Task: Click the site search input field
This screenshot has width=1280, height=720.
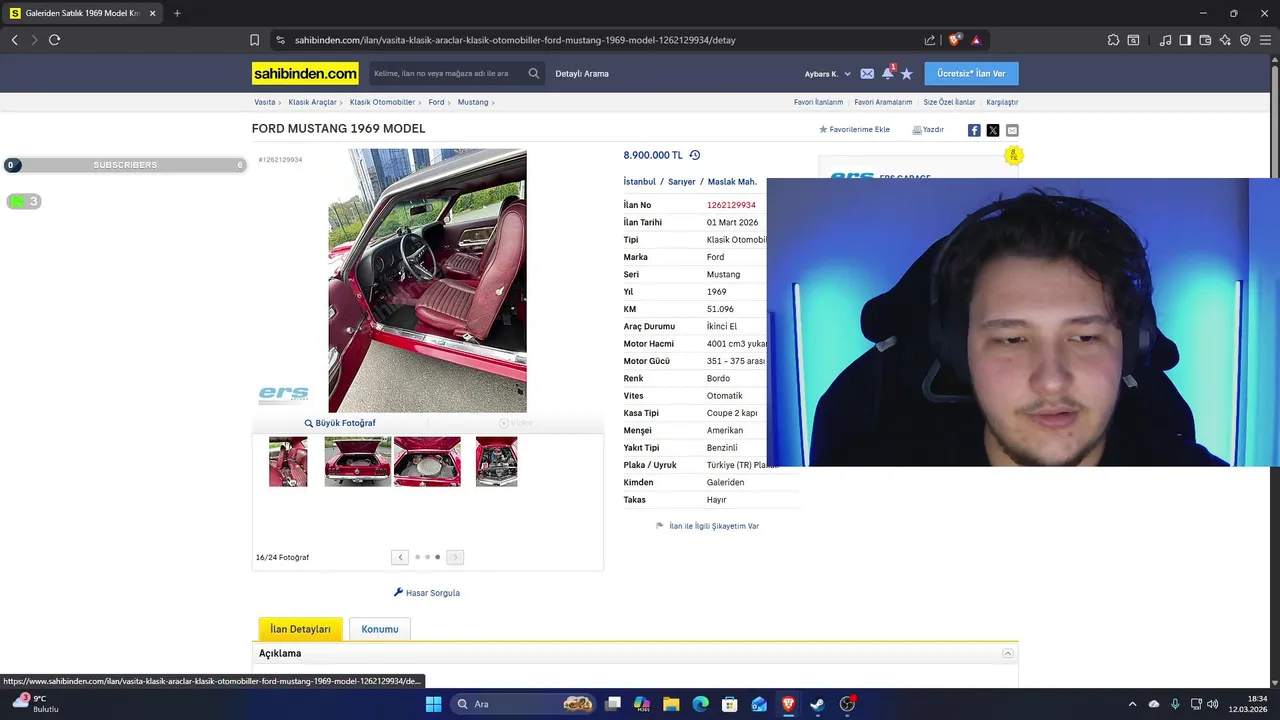Action: [446, 74]
